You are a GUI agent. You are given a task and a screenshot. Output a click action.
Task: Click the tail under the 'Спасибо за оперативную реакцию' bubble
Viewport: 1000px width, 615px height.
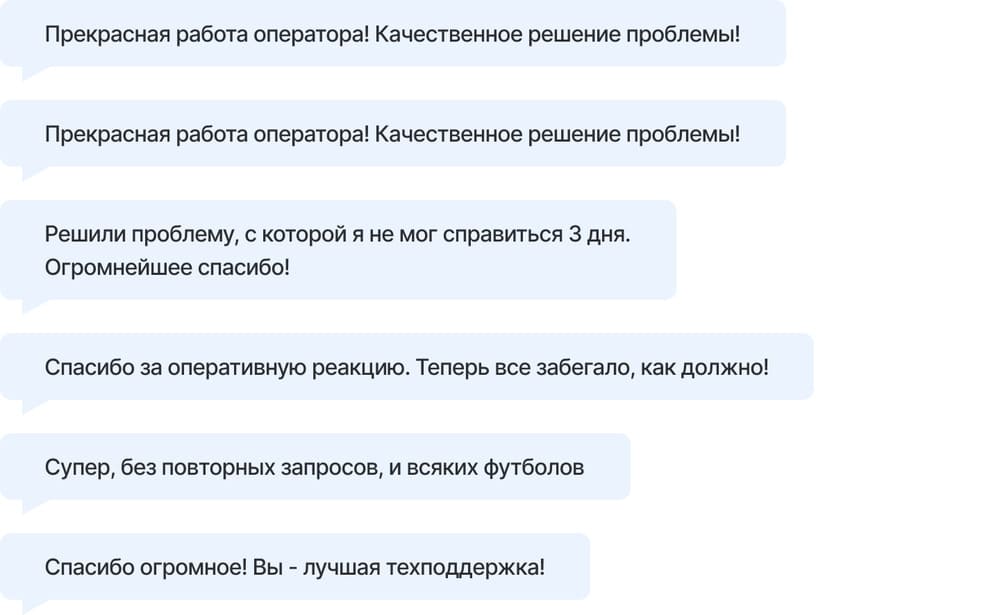point(33,406)
